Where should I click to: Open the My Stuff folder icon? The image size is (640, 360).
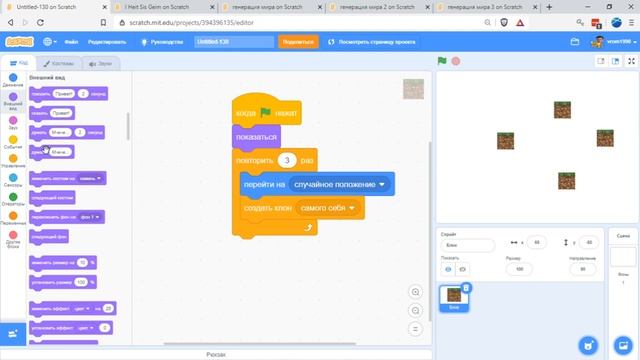(x=575, y=42)
